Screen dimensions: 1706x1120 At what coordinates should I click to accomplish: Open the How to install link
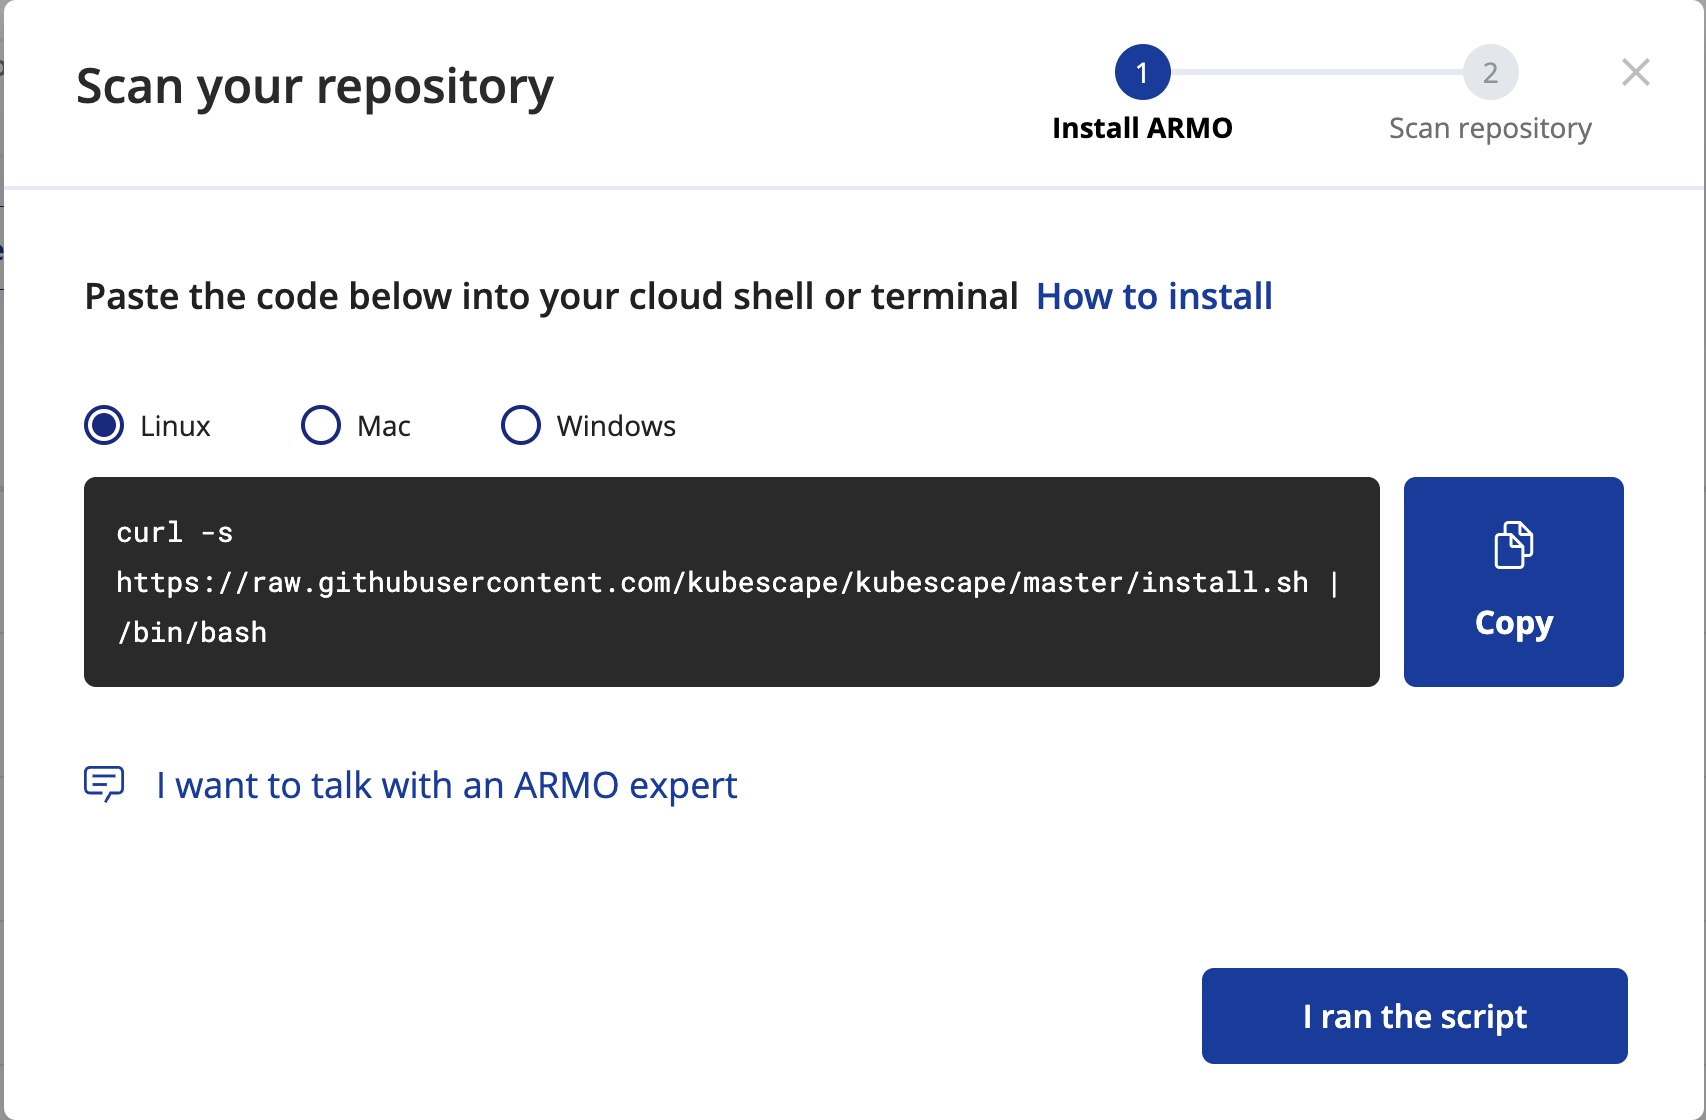(x=1154, y=297)
